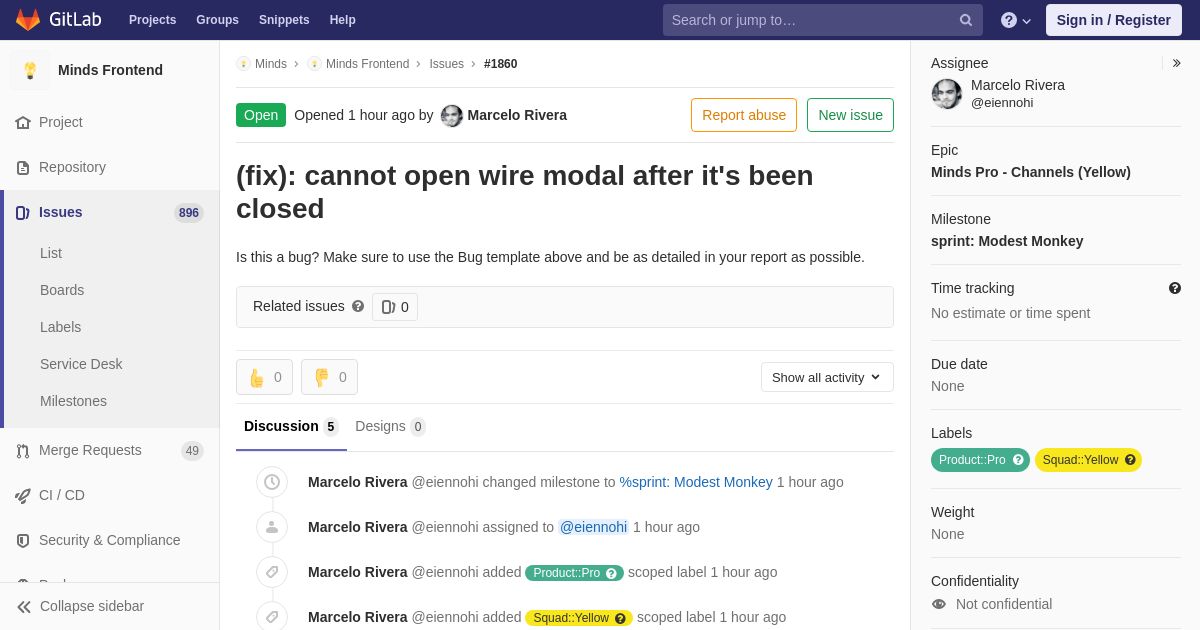Click the Search or jump to field

tap(822, 20)
